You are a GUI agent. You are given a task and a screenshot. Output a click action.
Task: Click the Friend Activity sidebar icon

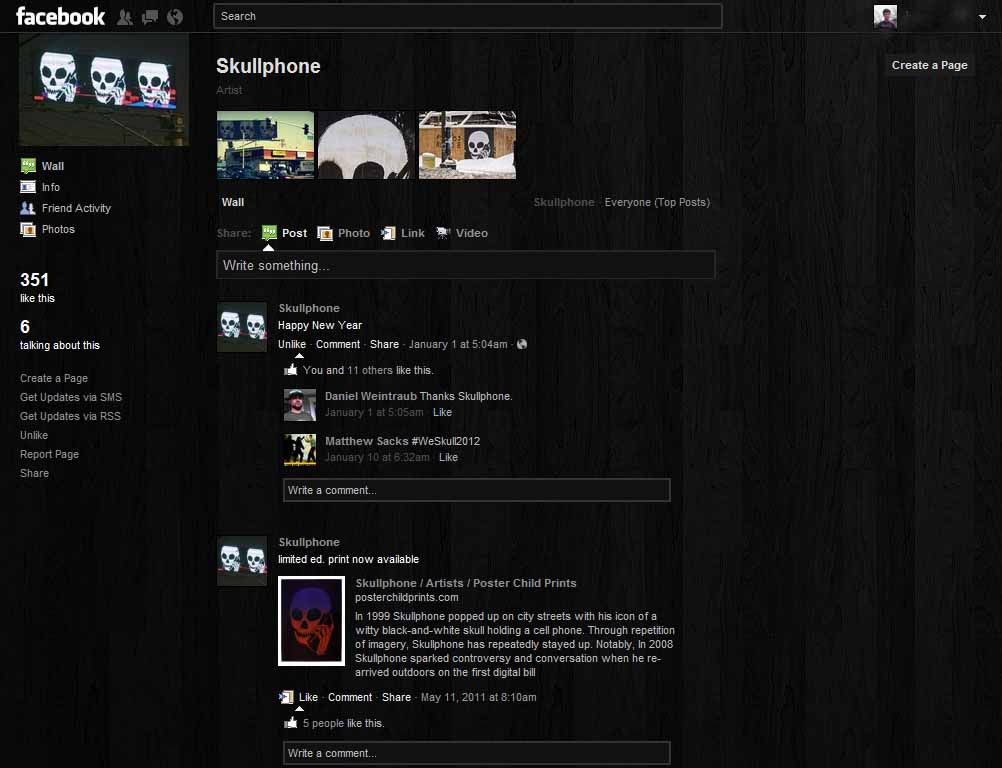click(28, 208)
